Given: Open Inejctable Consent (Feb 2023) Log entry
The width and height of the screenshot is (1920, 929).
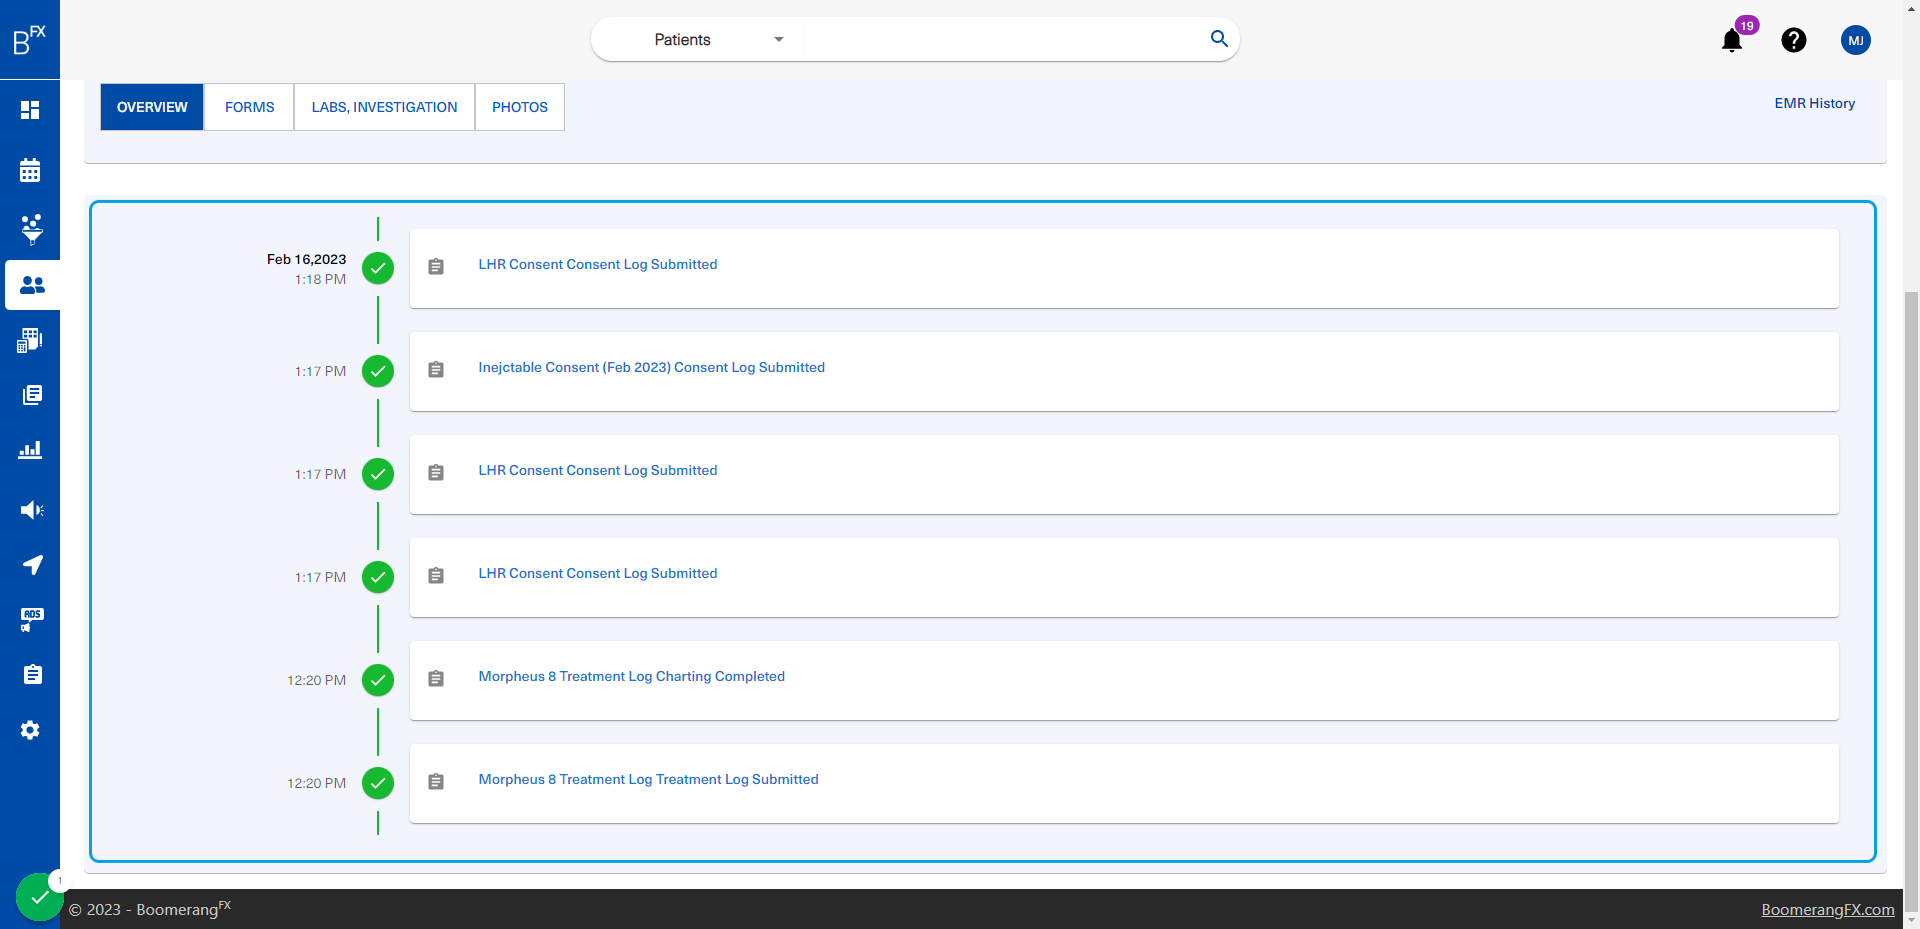Looking at the screenshot, I should 652,367.
